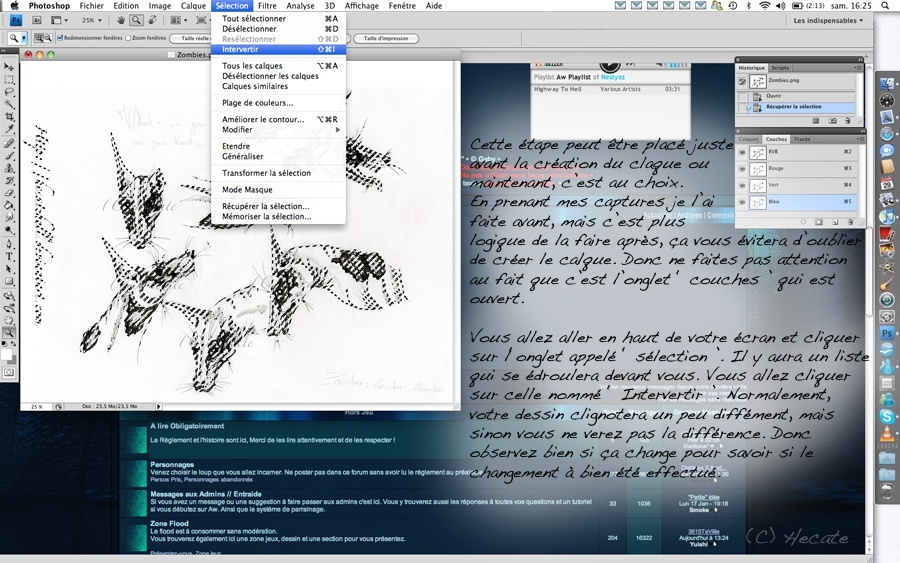Select the Healing Brush tool
900x563 pixels.
(9, 143)
